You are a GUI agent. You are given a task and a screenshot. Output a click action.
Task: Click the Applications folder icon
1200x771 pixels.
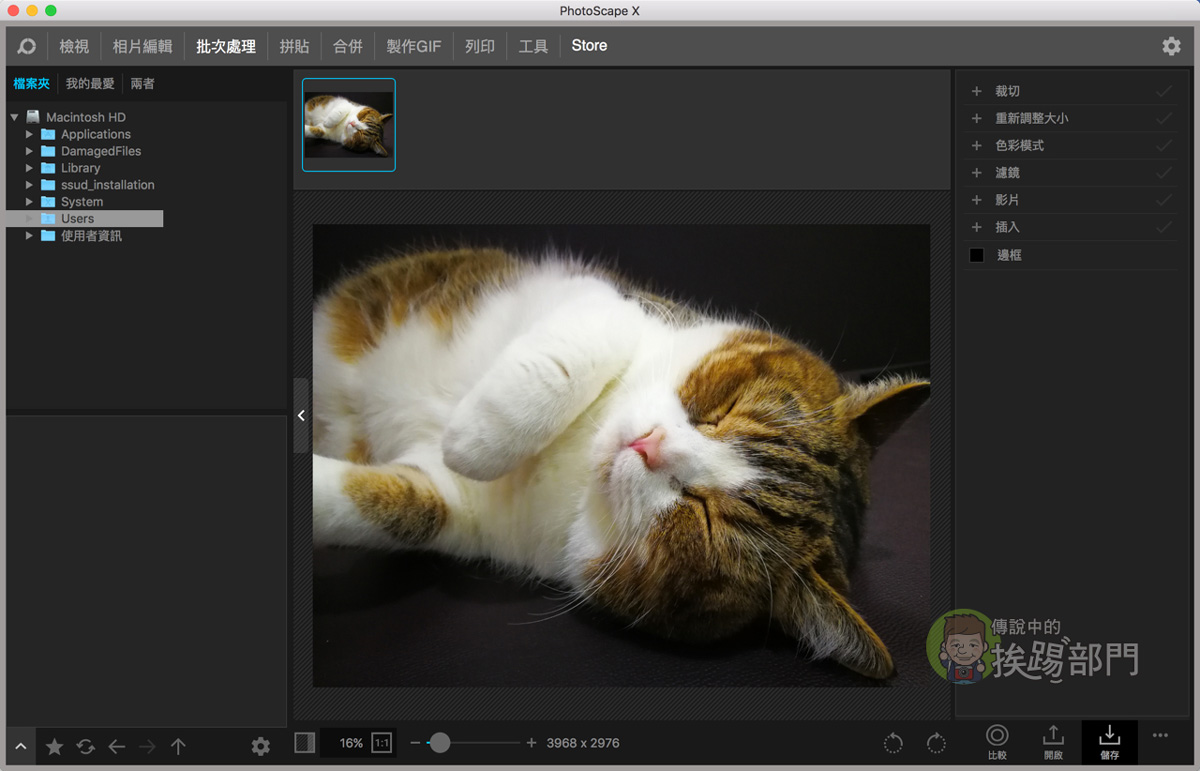(48, 134)
